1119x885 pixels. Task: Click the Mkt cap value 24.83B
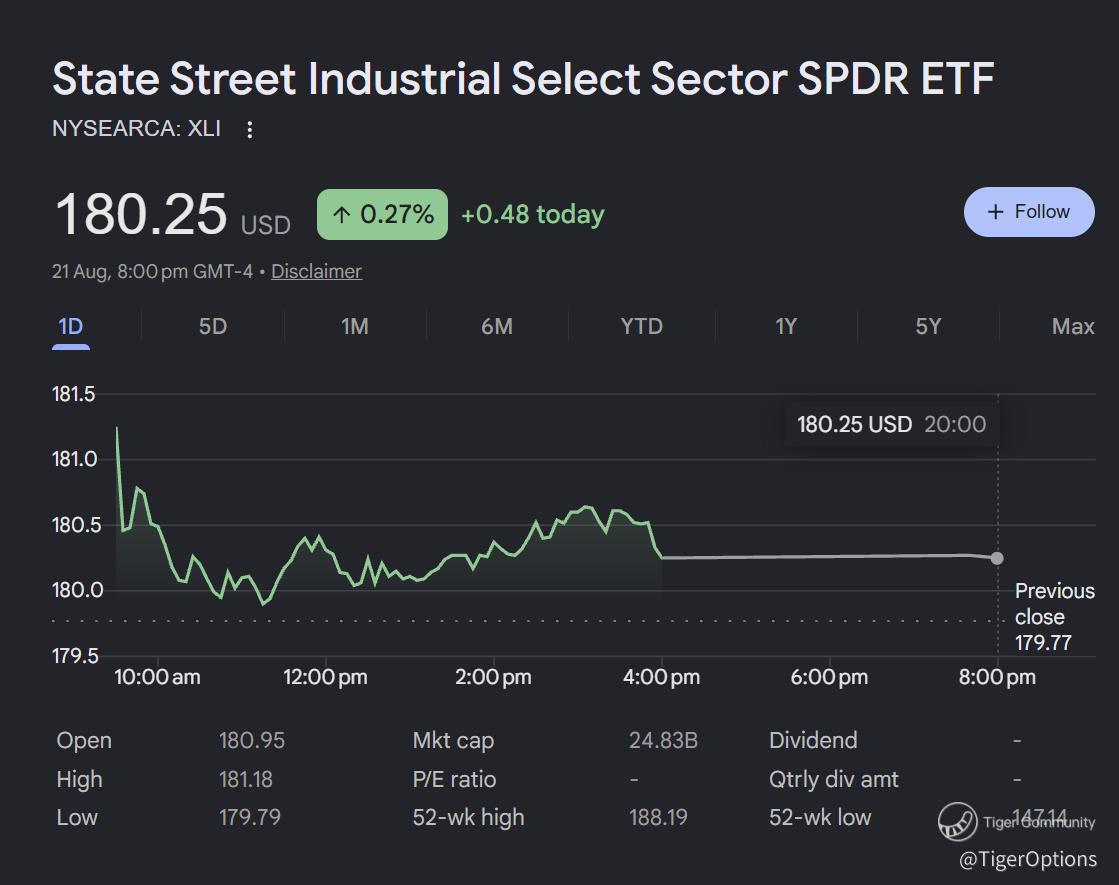click(663, 740)
